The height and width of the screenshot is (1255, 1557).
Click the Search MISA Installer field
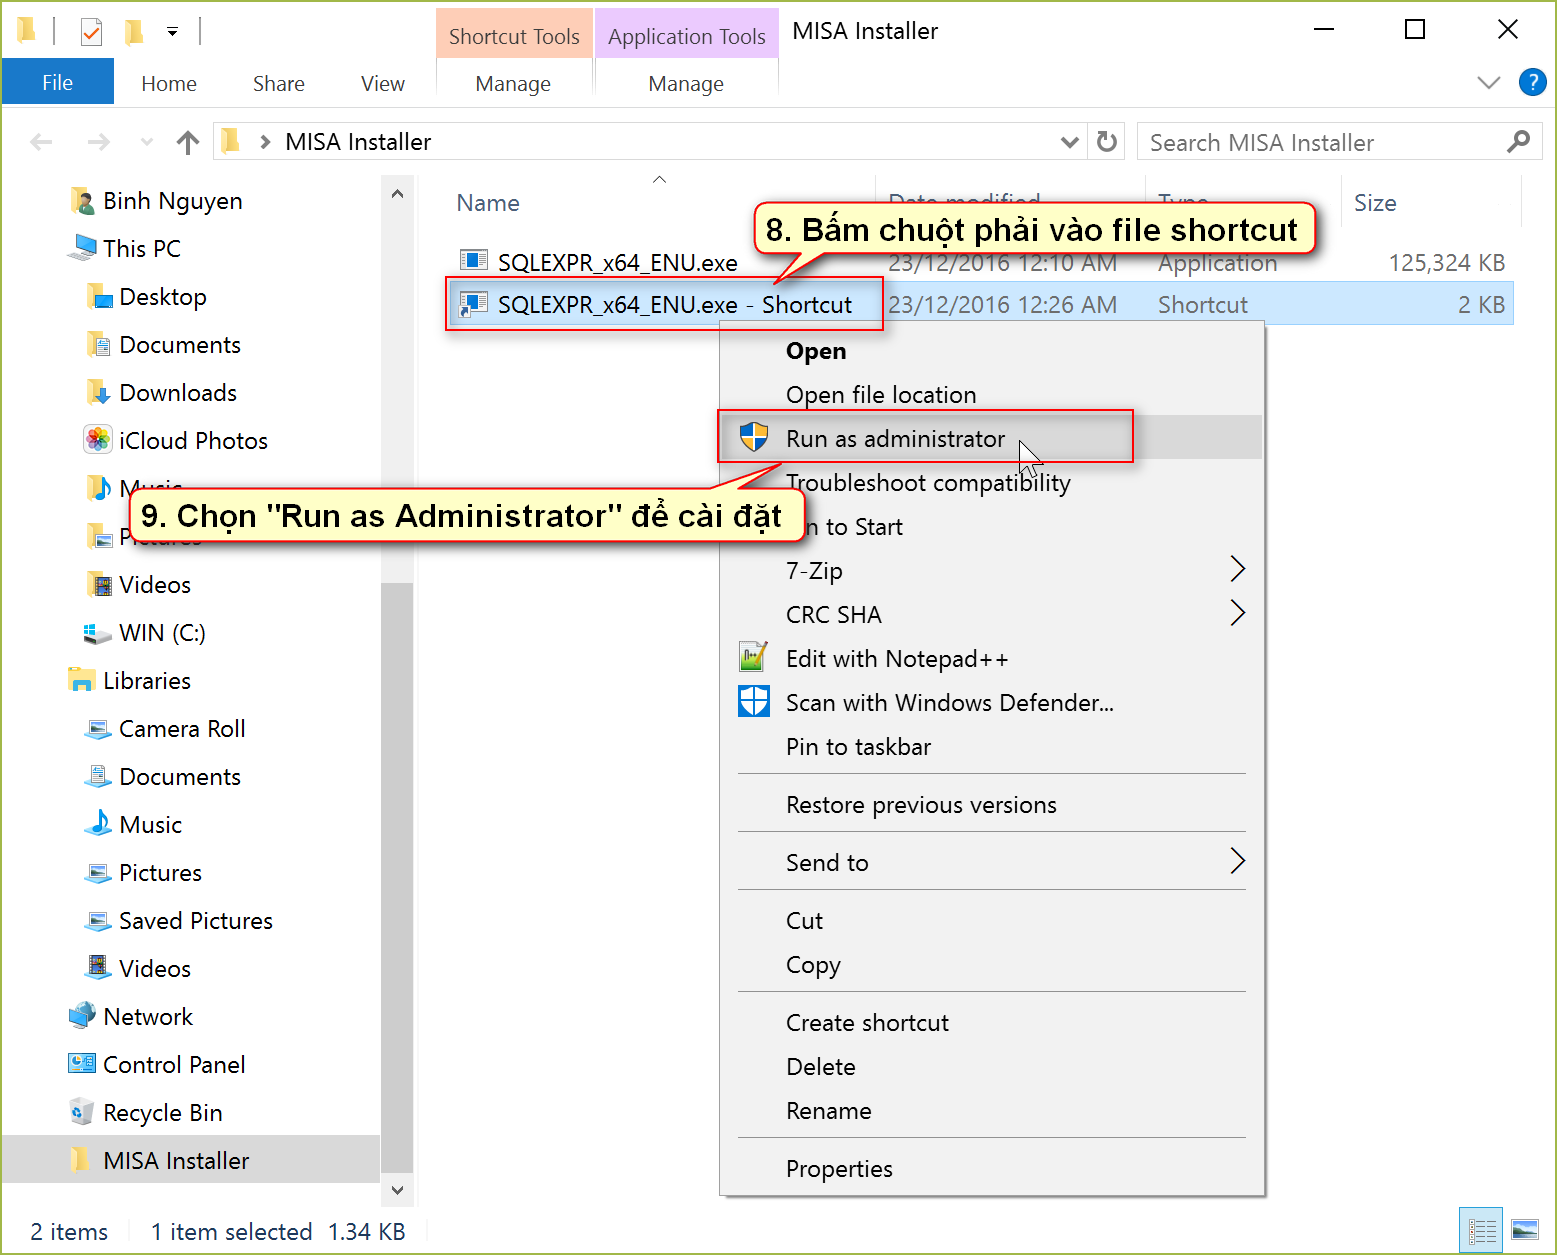[x=1340, y=142]
